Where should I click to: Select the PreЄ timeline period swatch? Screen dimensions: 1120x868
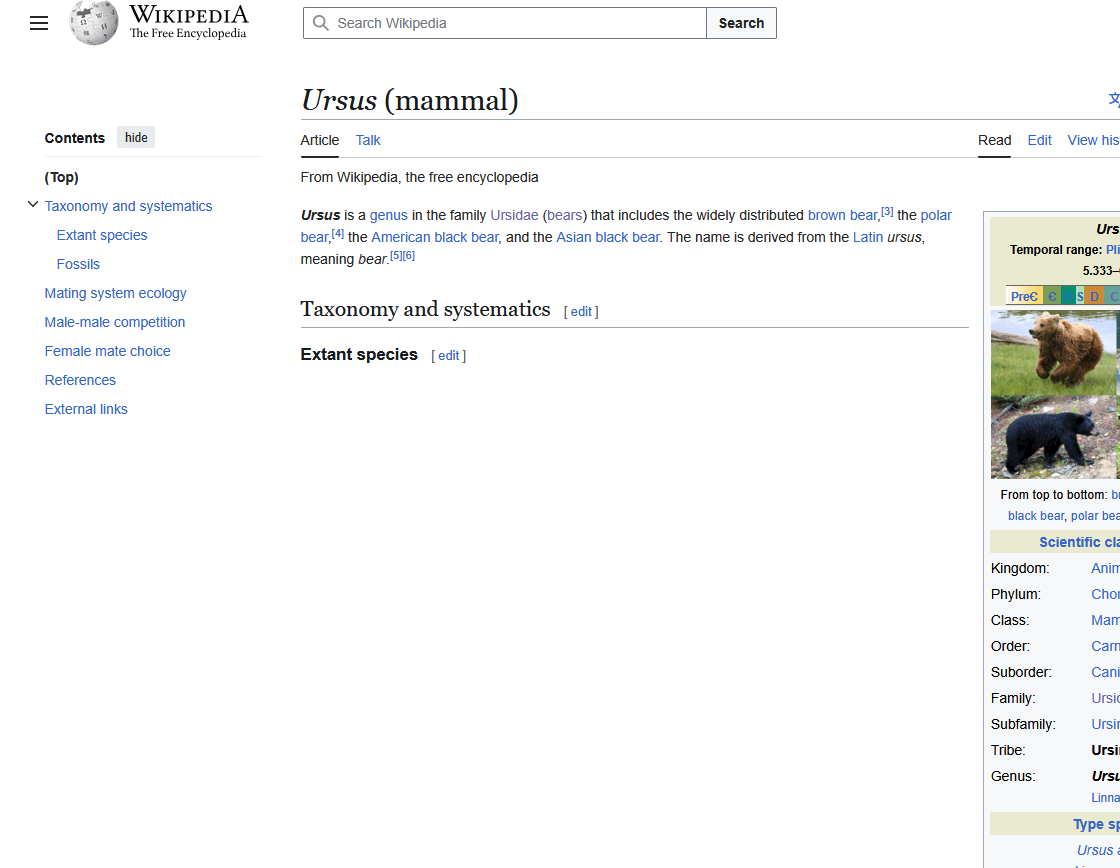point(1024,296)
